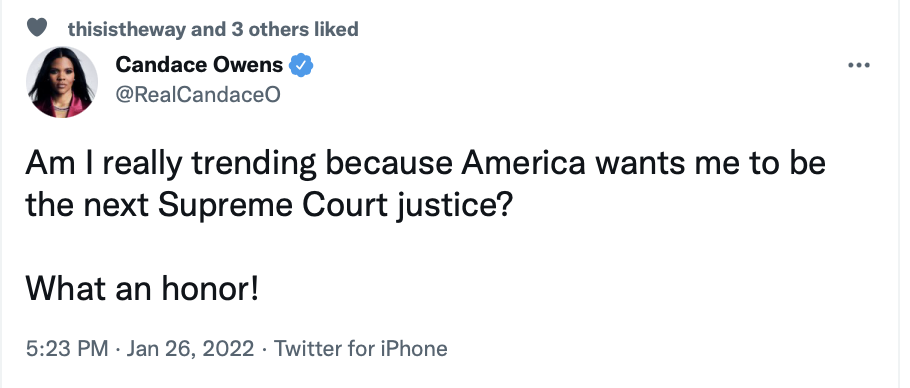Click the 'What an honor!' line
The height and width of the screenshot is (388, 910).
point(142,288)
